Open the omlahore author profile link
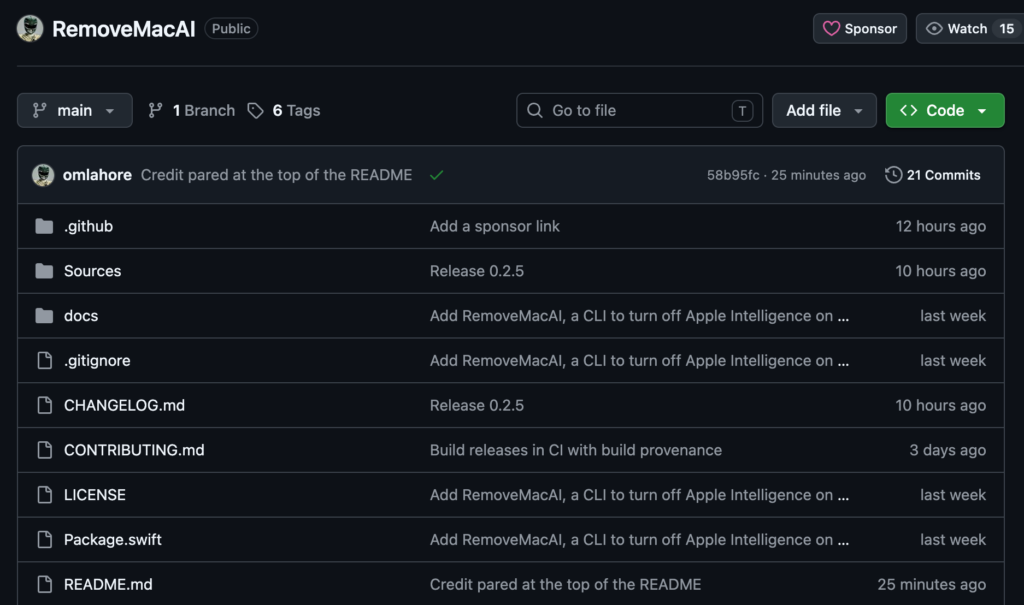This screenshot has width=1024, height=605. click(97, 175)
